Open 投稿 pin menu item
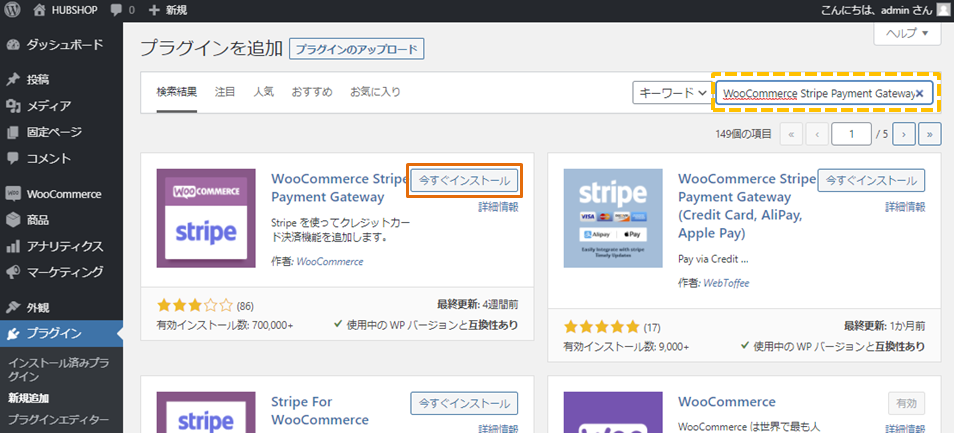 click(61, 80)
